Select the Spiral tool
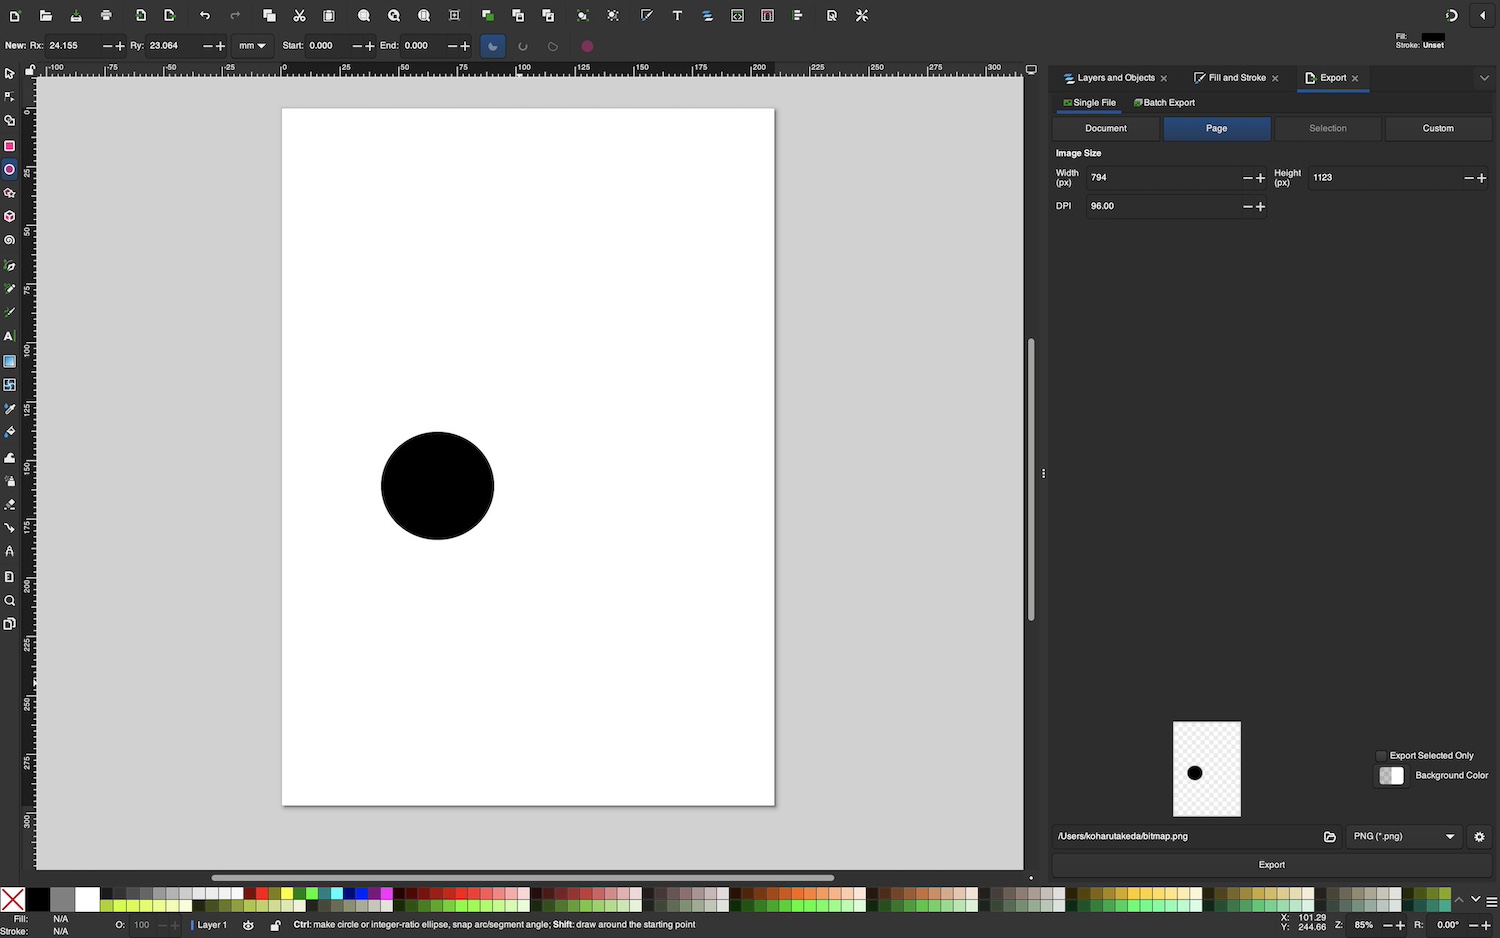This screenshot has height=938, width=1500. pos(10,240)
